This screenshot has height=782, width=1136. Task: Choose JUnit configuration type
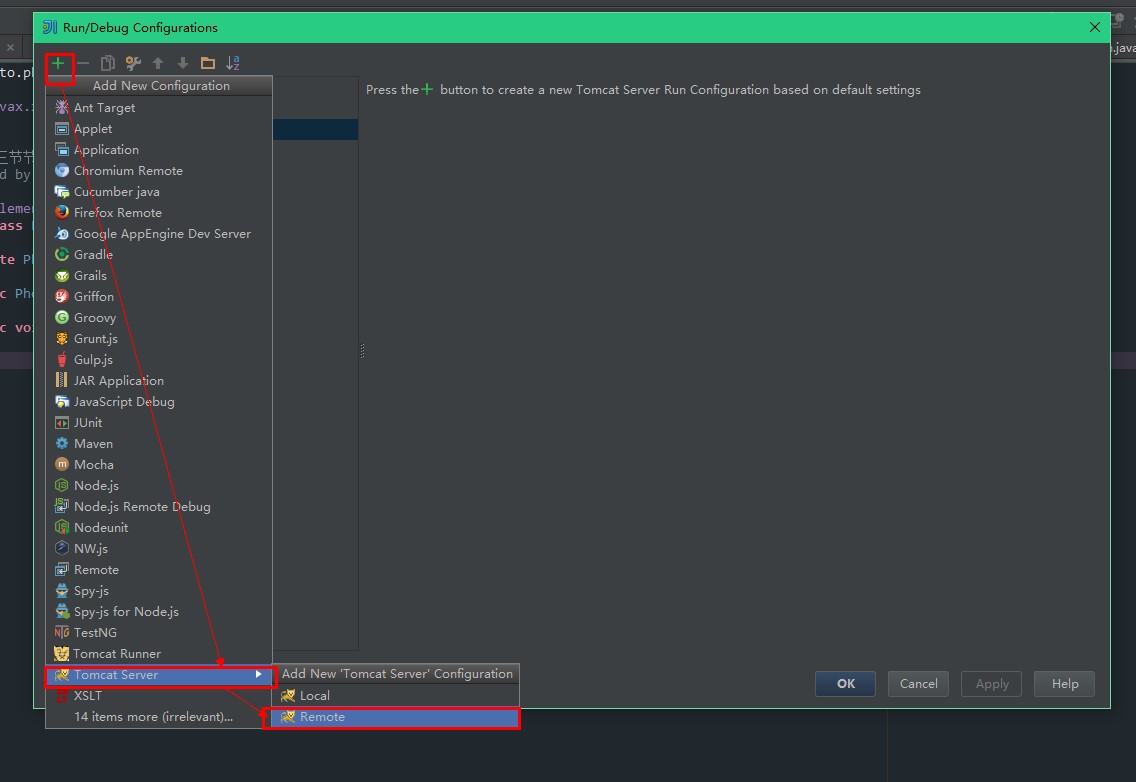coord(159,423)
